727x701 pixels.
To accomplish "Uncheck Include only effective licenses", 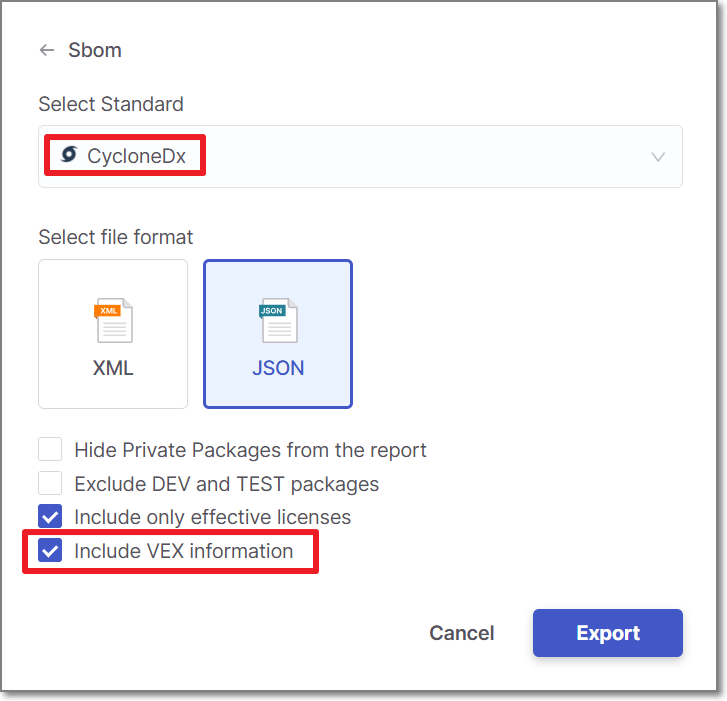I will click(x=50, y=517).
